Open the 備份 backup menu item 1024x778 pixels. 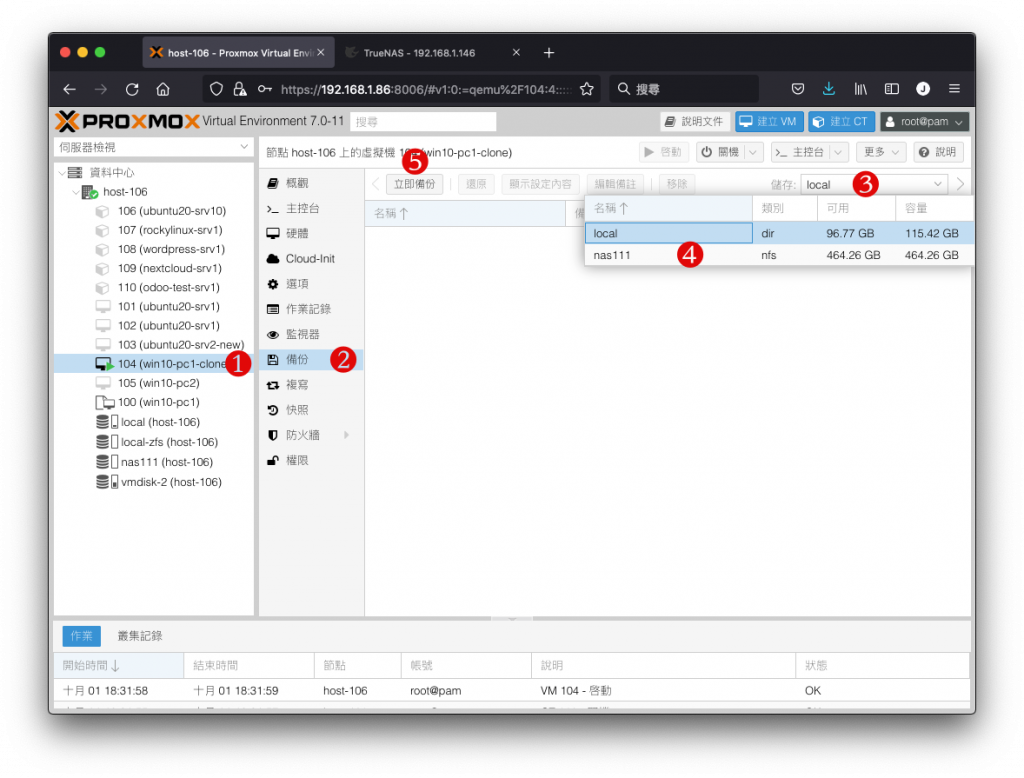312,359
